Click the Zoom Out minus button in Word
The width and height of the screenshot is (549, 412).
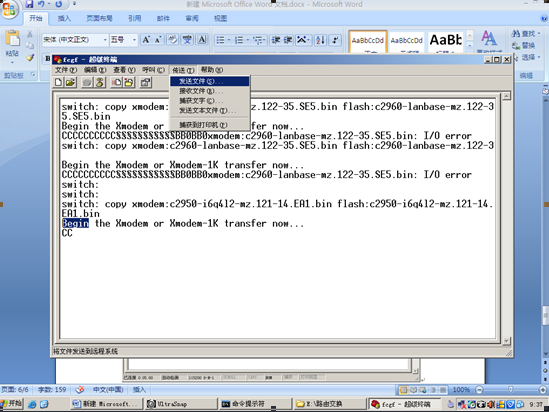(479, 390)
